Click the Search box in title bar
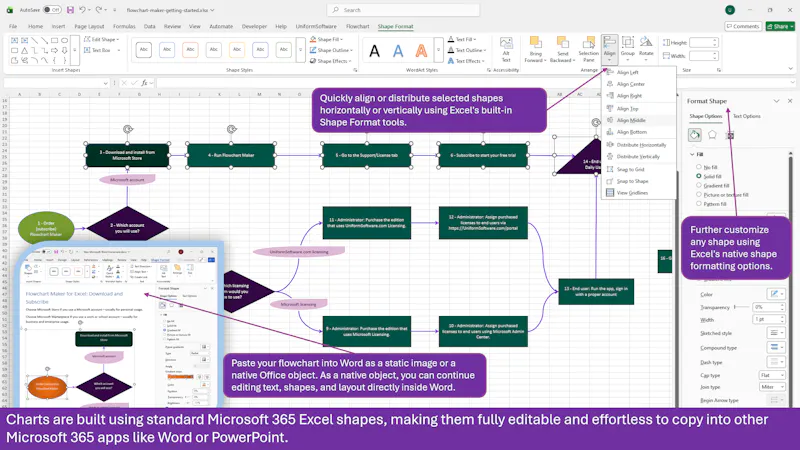The width and height of the screenshot is (800, 450). (x=403, y=10)
